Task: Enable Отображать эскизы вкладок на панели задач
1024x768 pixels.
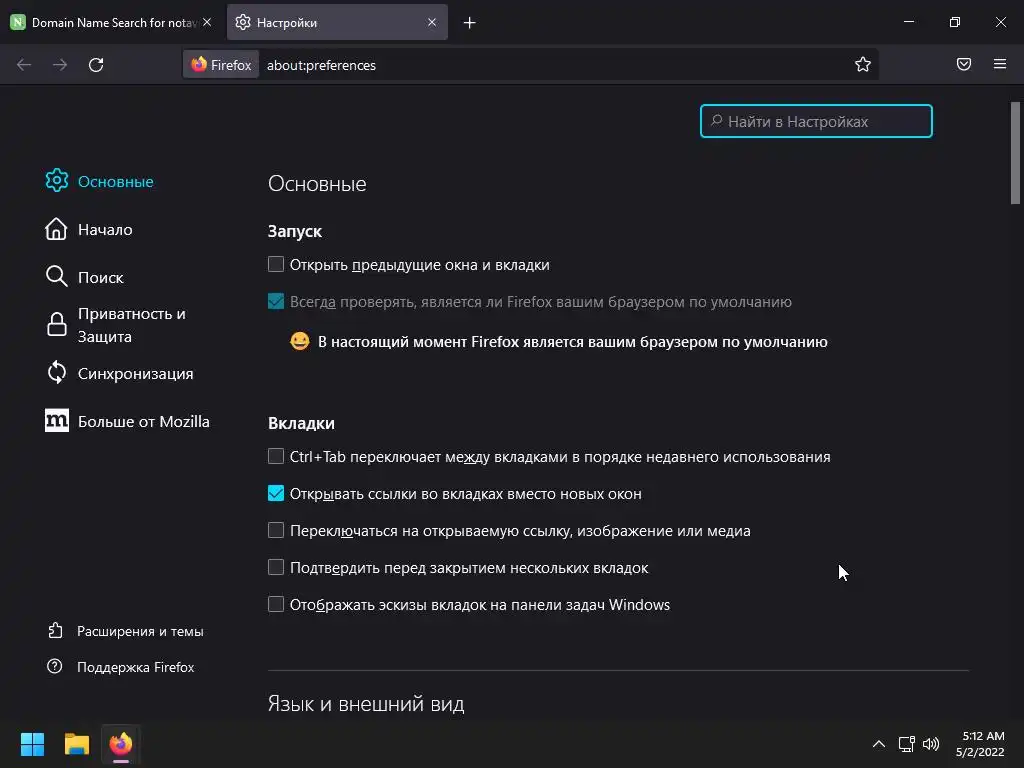Action: tap(276, 604)
